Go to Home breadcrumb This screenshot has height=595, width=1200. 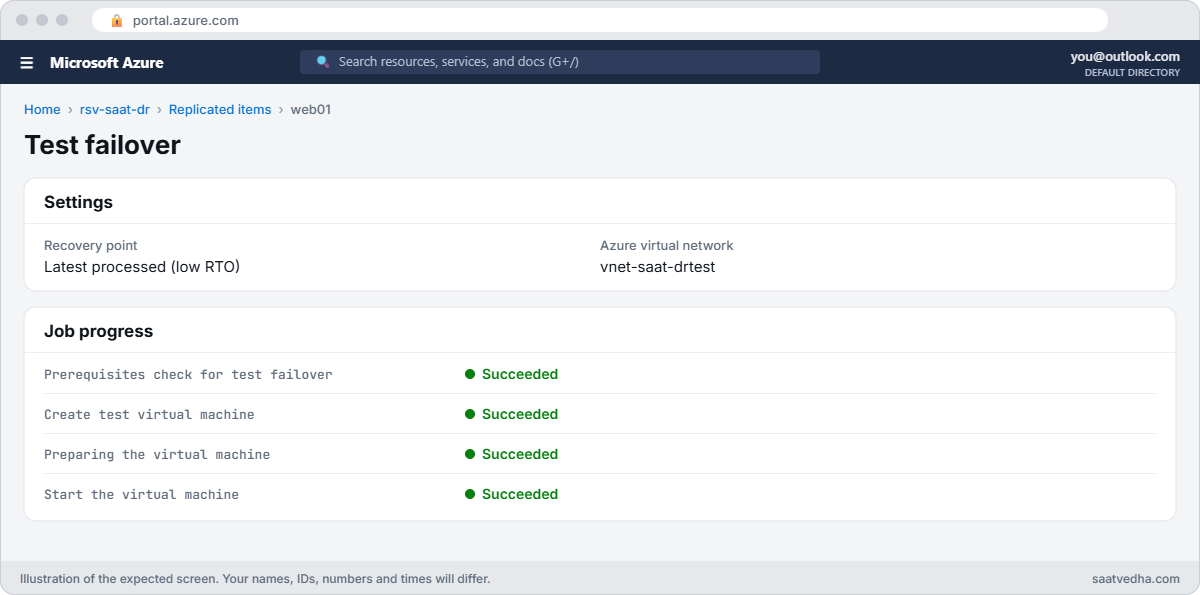(x=42, y=110)
